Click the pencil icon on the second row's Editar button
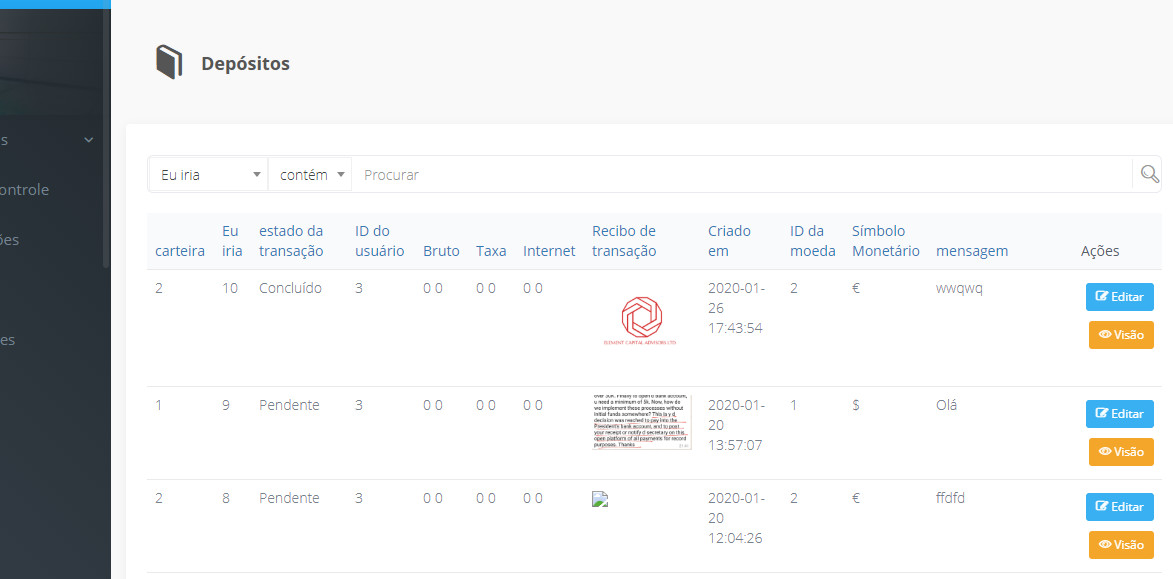 tap(1104, 413)
